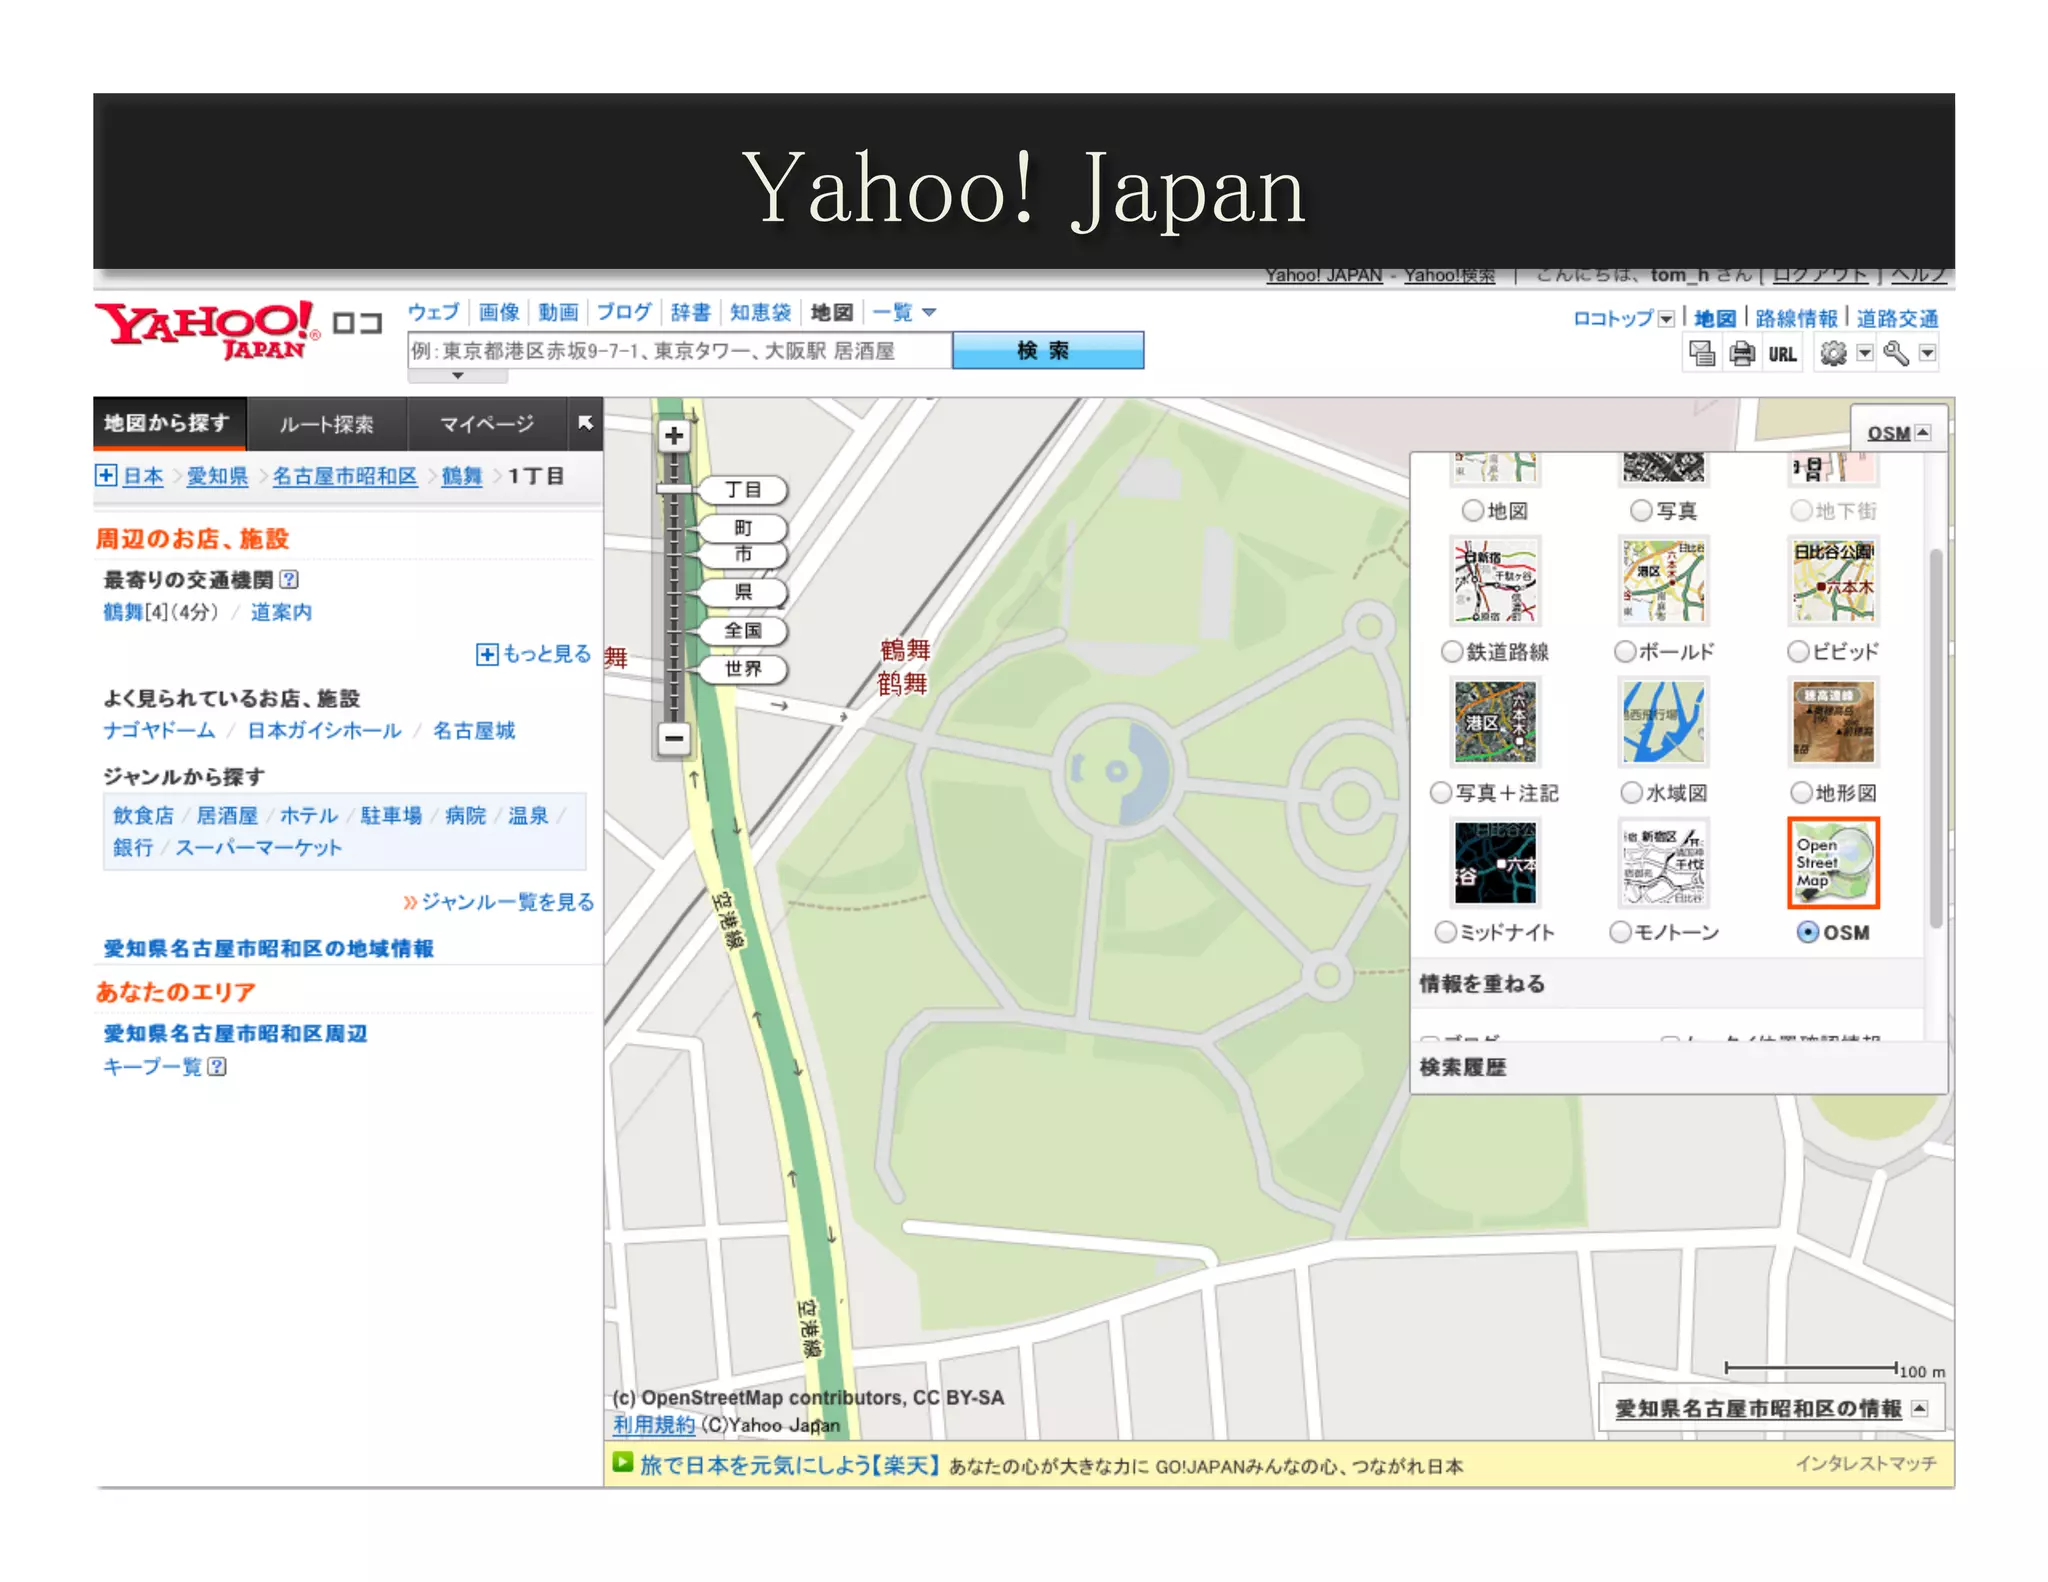Expand もっと見る for nearby transit

[x=534, y=654]
